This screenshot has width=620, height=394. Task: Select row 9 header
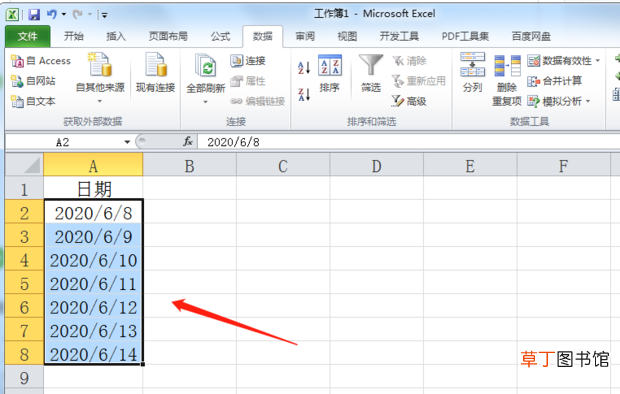coord(24,377)
